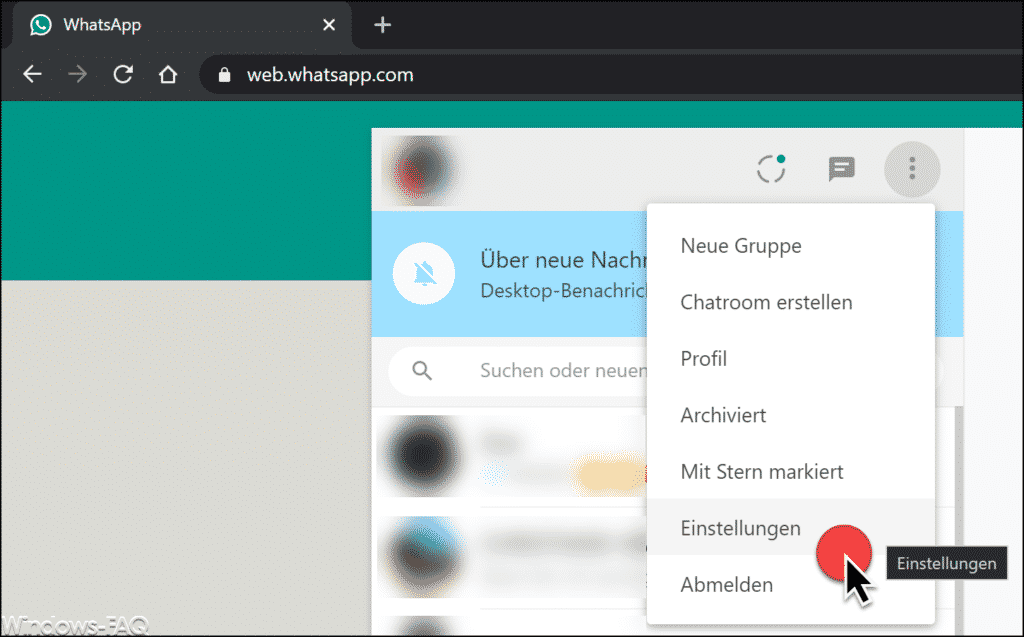Click the browser forward arrow
This screenshot has height=637, width=1024.
coord(77,74)
